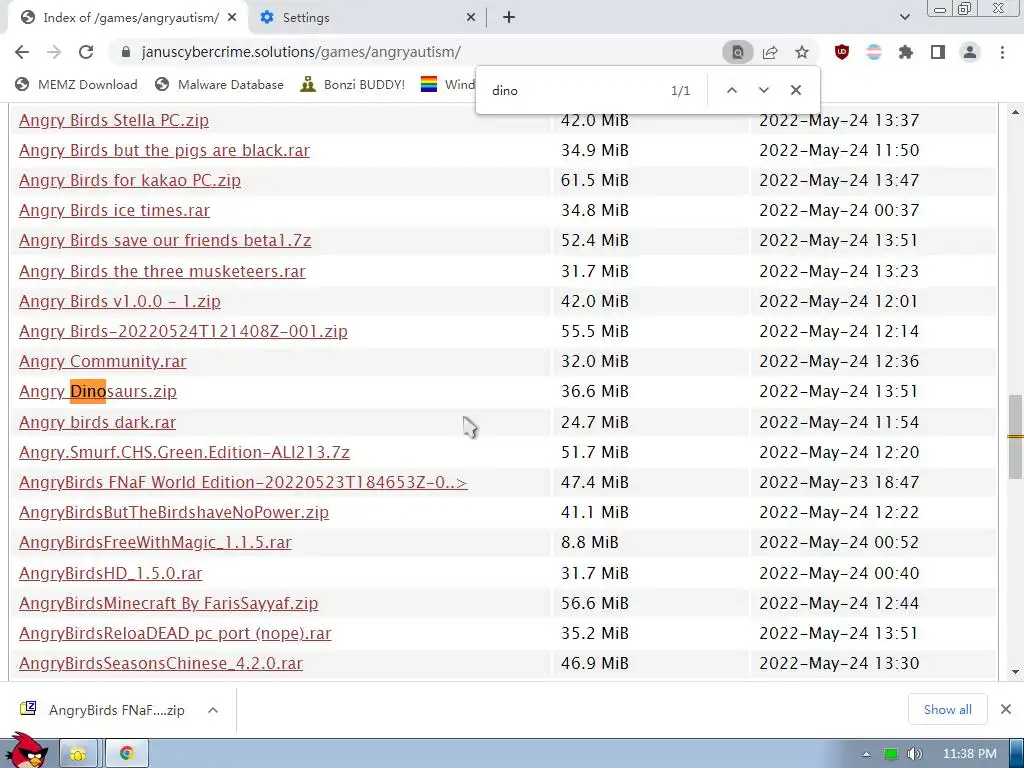This screenshot has width=1024, height=768.
Task: Go to next find result
Action: click(x=763, y=90)
